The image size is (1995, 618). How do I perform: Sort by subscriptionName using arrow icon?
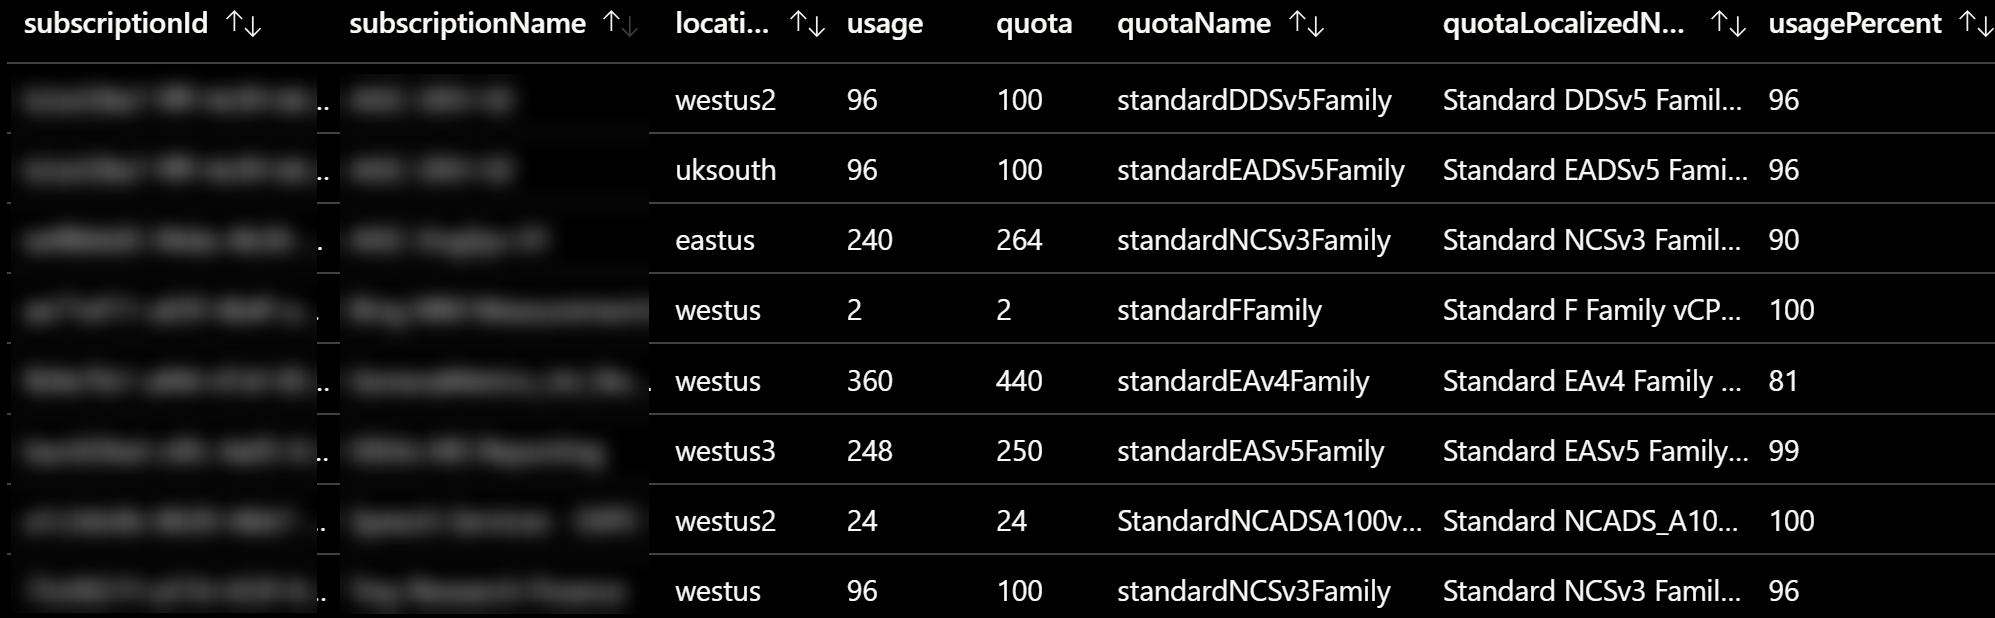[621, 24]
